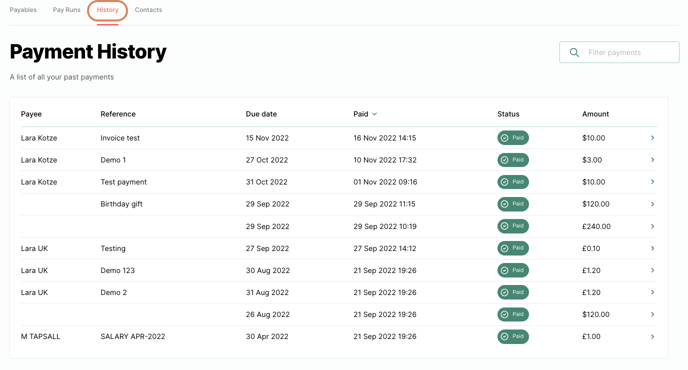This screenshot has height=370, width=688.
Task: Select the History tab
Action: pos(108,10)
